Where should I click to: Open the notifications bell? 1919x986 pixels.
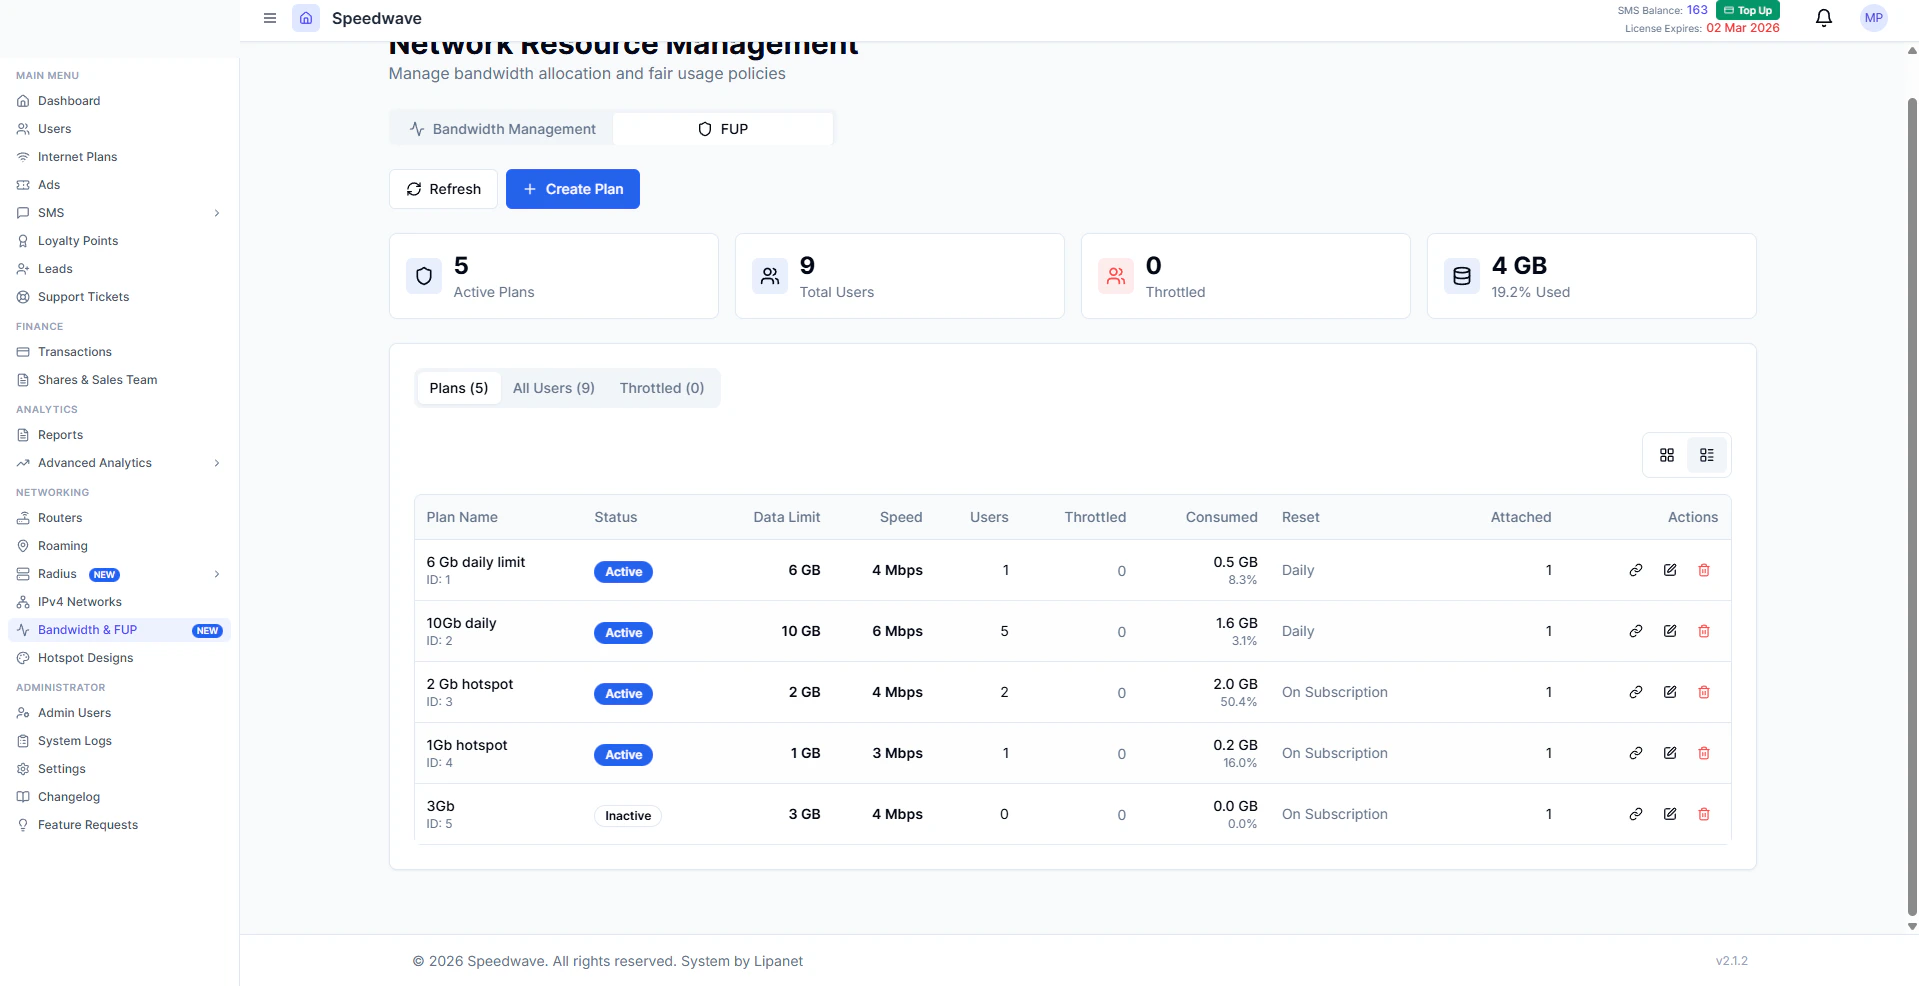[1824, 18]
